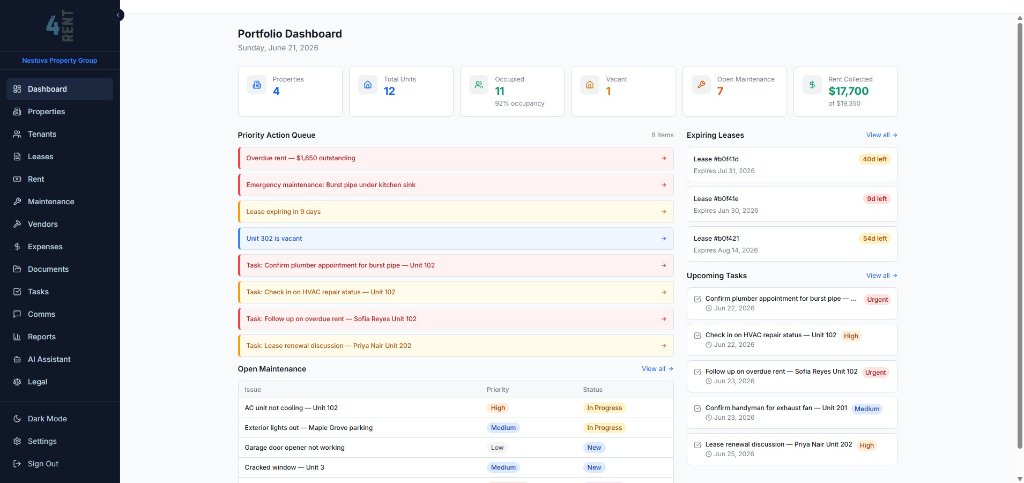
Task: Check off Lease renewal discussion upcoming task
Action: [697, 445]
